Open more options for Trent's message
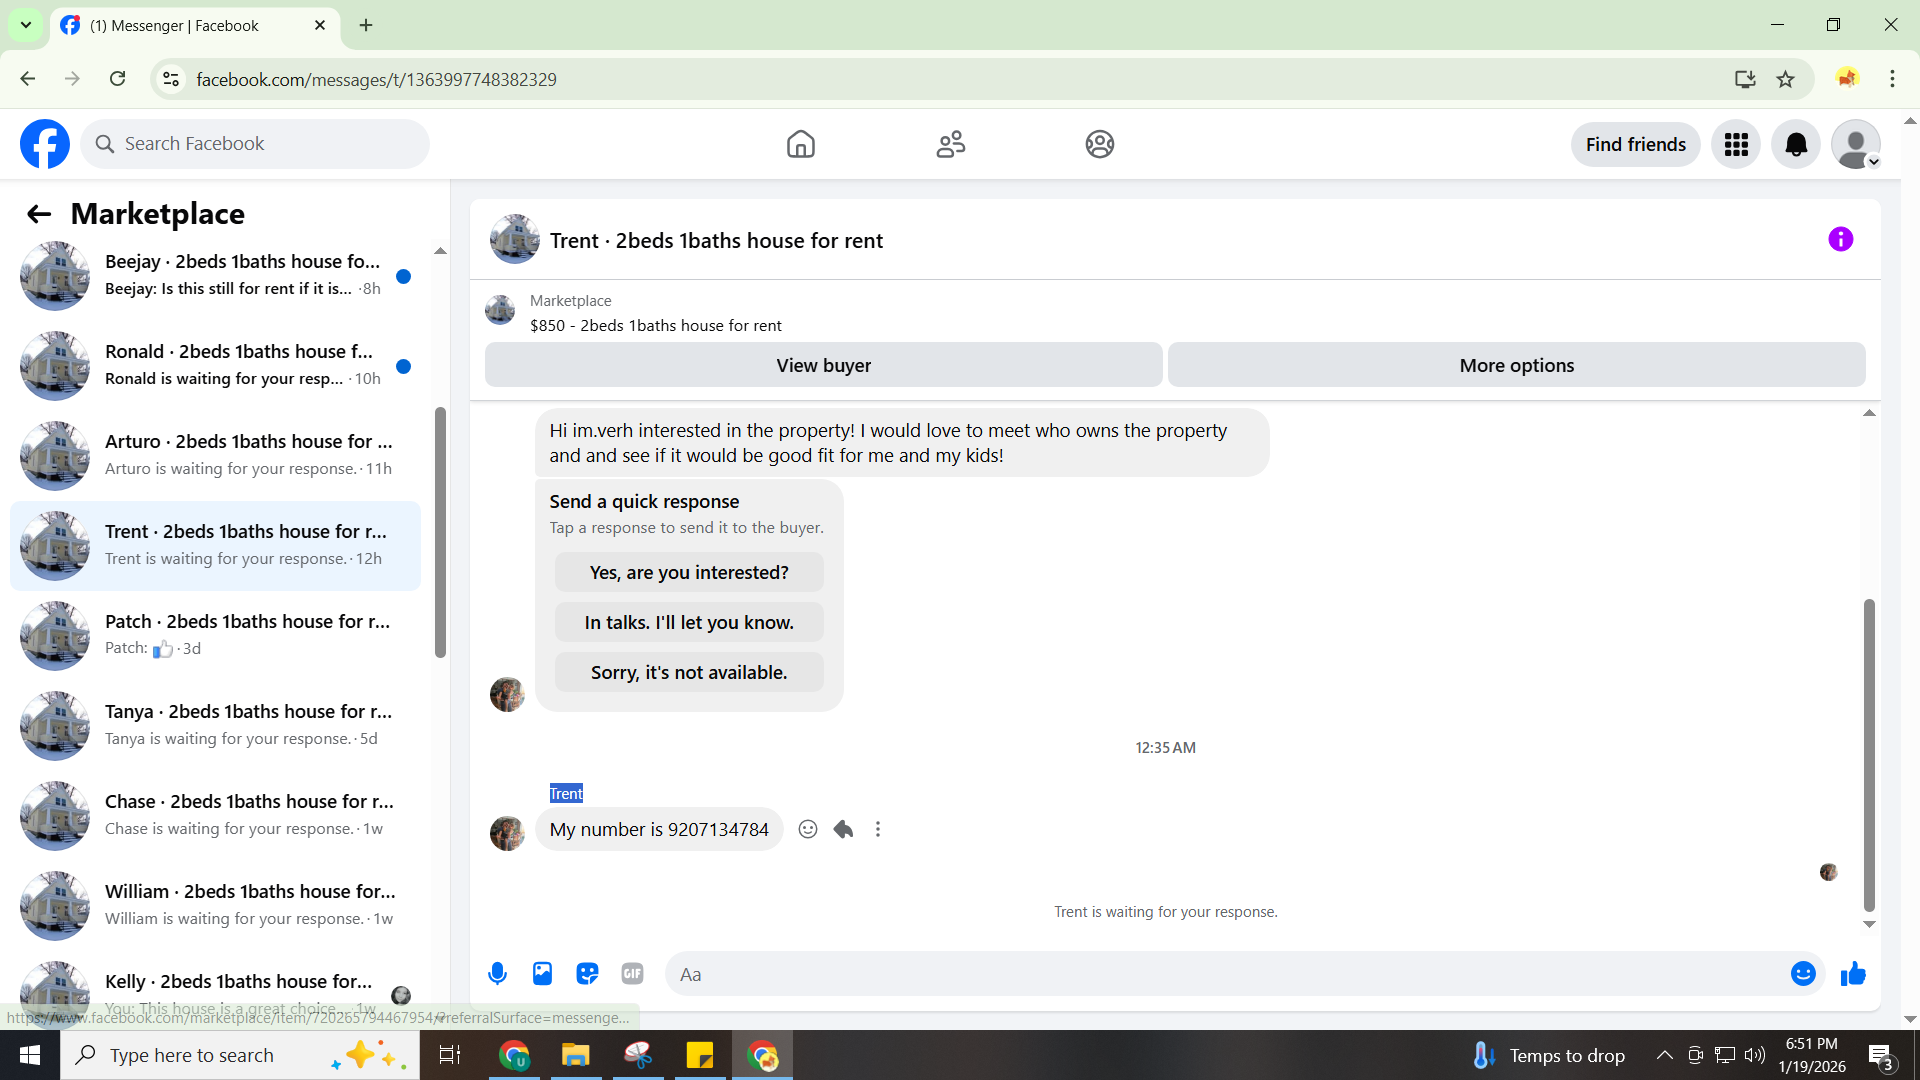 tap(878, 829)
